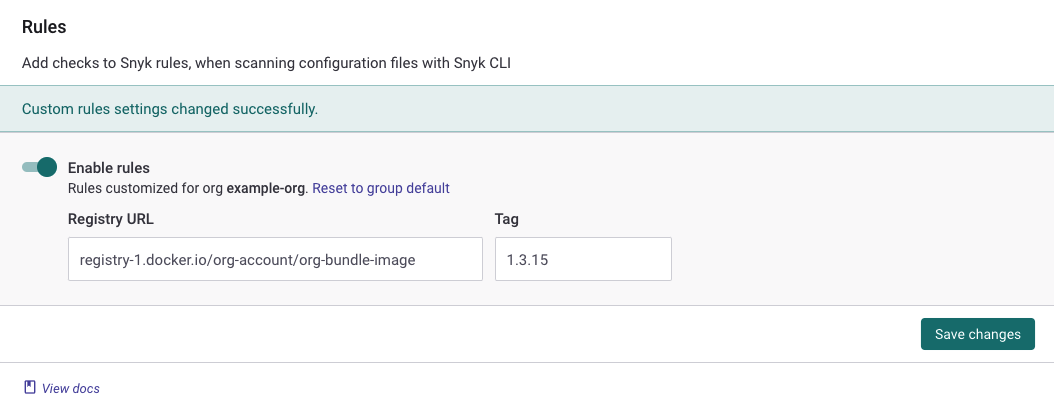Screen dimensions: 1054x411
Task: Click the Tag field label
Action: point(506,218)
